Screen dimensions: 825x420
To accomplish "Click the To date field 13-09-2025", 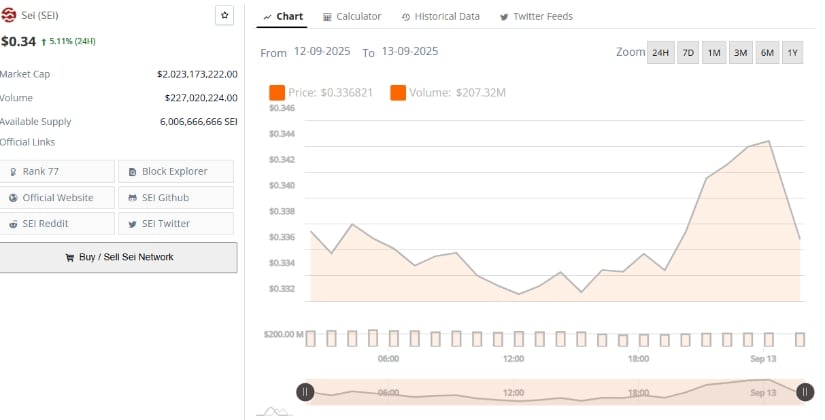I will (x=410, y=51).
